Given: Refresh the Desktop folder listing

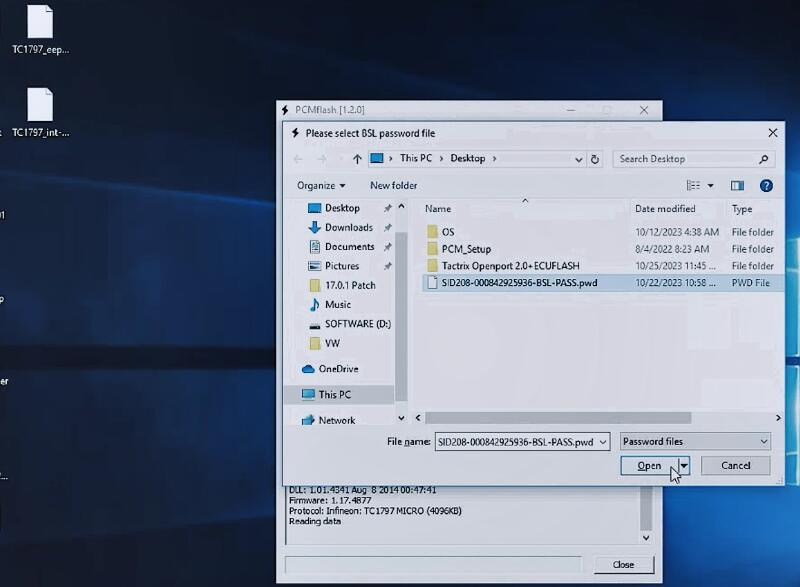Looking at the screenshot, I should pos(595,159).
